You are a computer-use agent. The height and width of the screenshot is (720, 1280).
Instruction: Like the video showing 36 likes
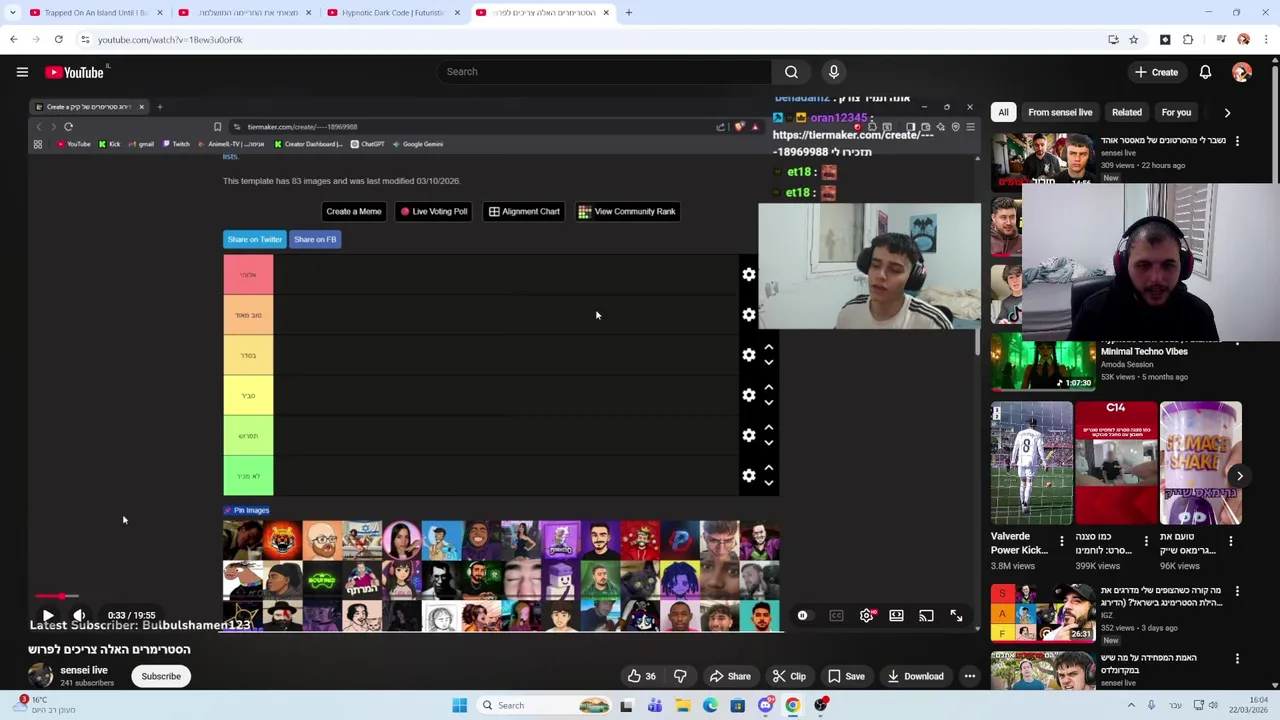tap(641, 676)
